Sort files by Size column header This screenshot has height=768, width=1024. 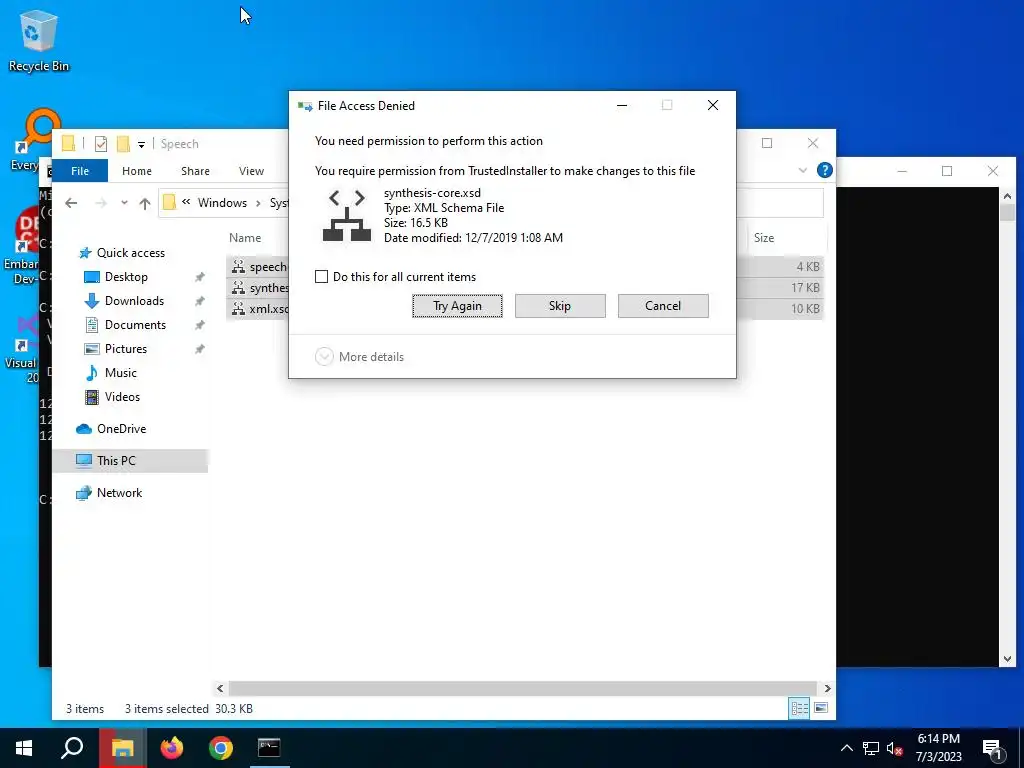click(x=763, y=238)
